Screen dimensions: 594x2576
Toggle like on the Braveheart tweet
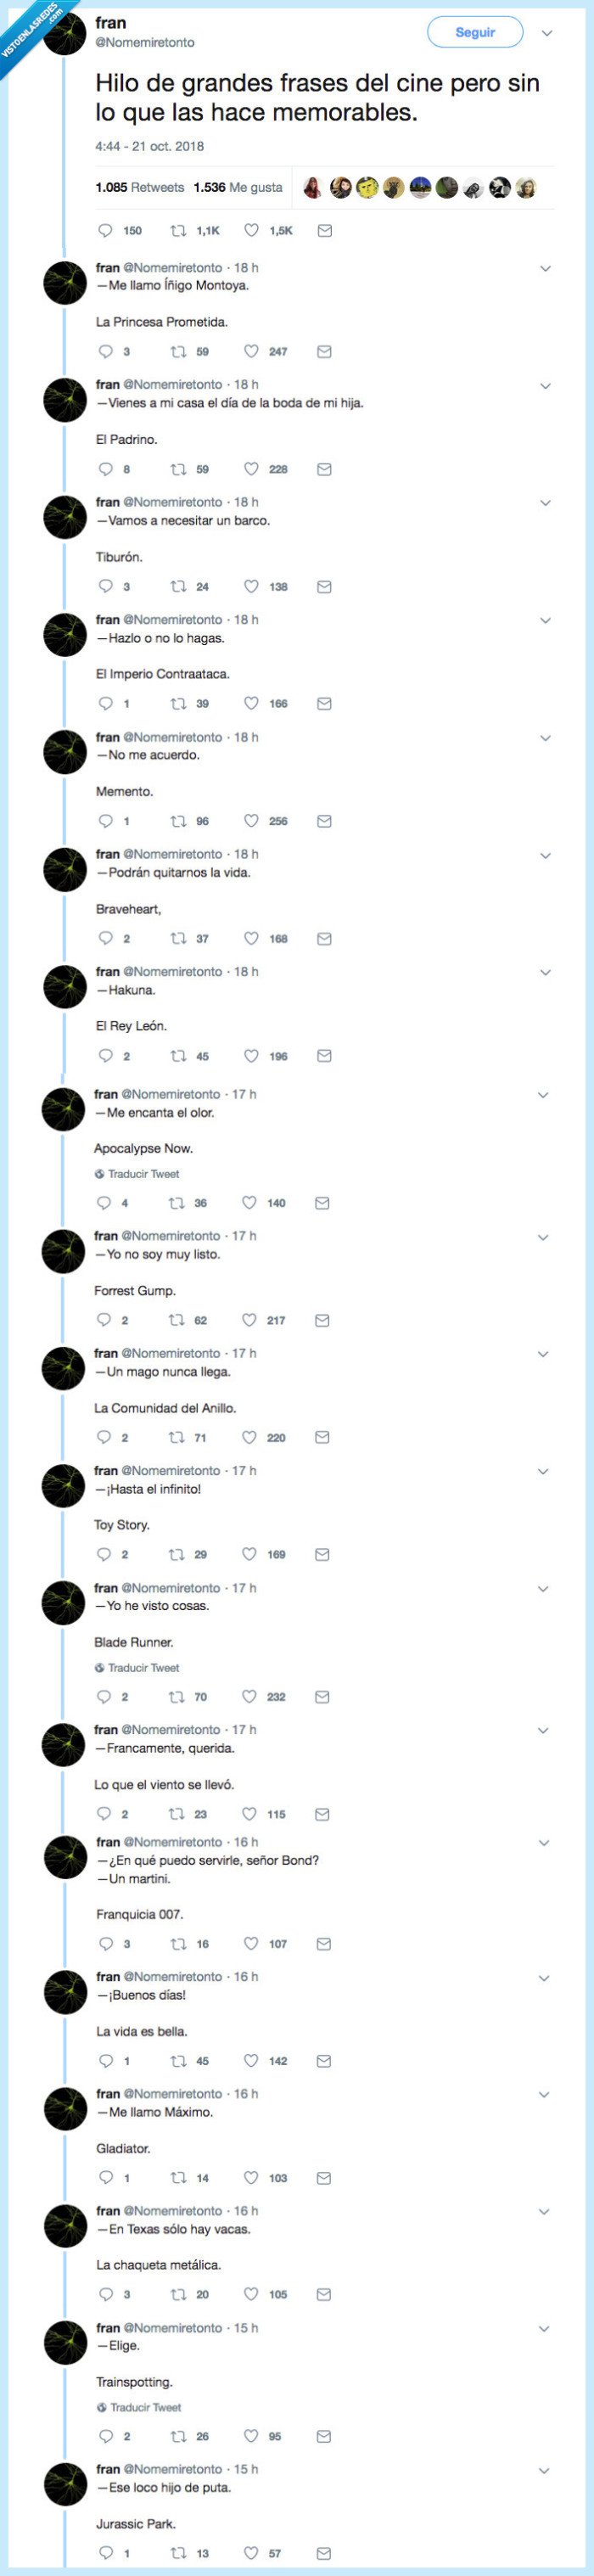pyautogui.click(x=252, y=938)
